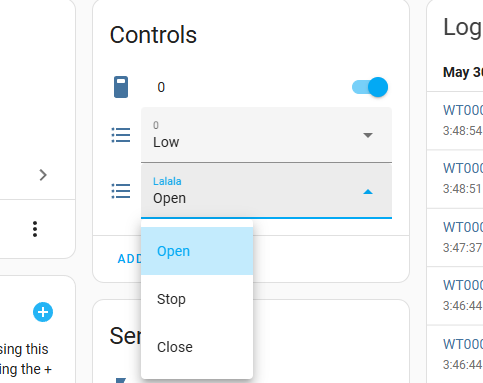Click the Controls card heading
The height and width of the screenshot is (383, 483).
pos(153,35)
